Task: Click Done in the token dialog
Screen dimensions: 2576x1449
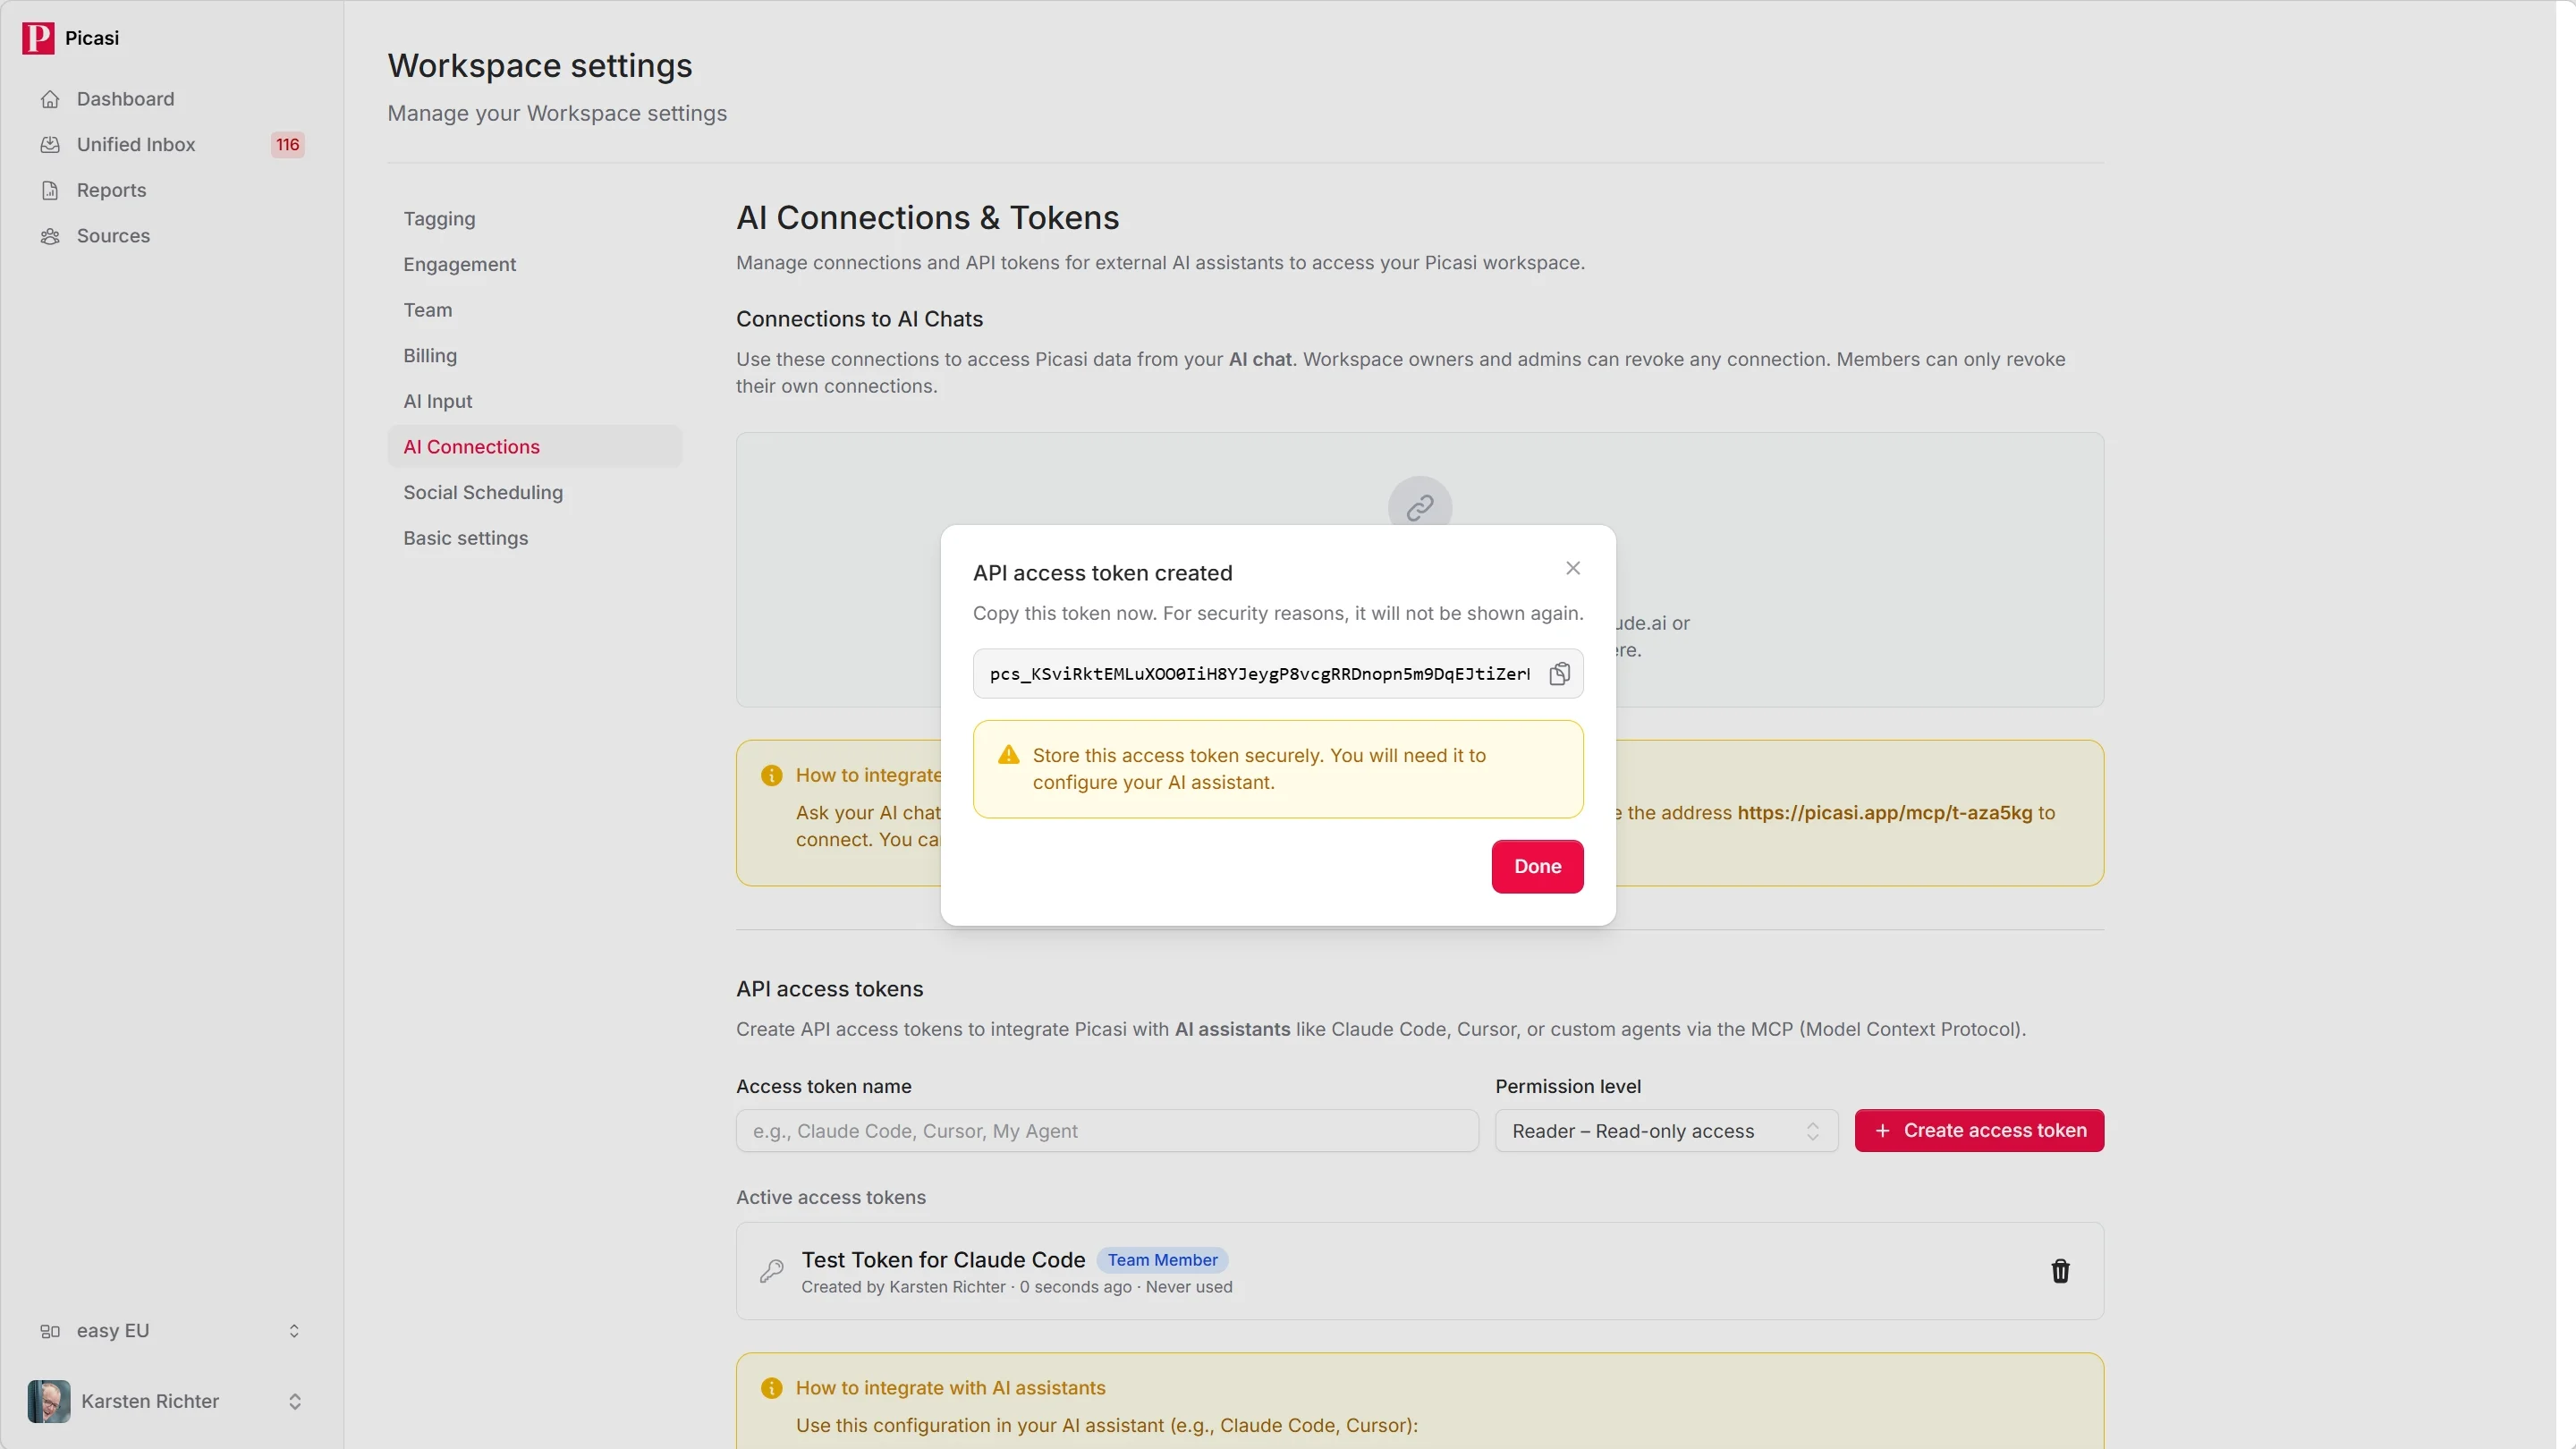Action: 1537,867
